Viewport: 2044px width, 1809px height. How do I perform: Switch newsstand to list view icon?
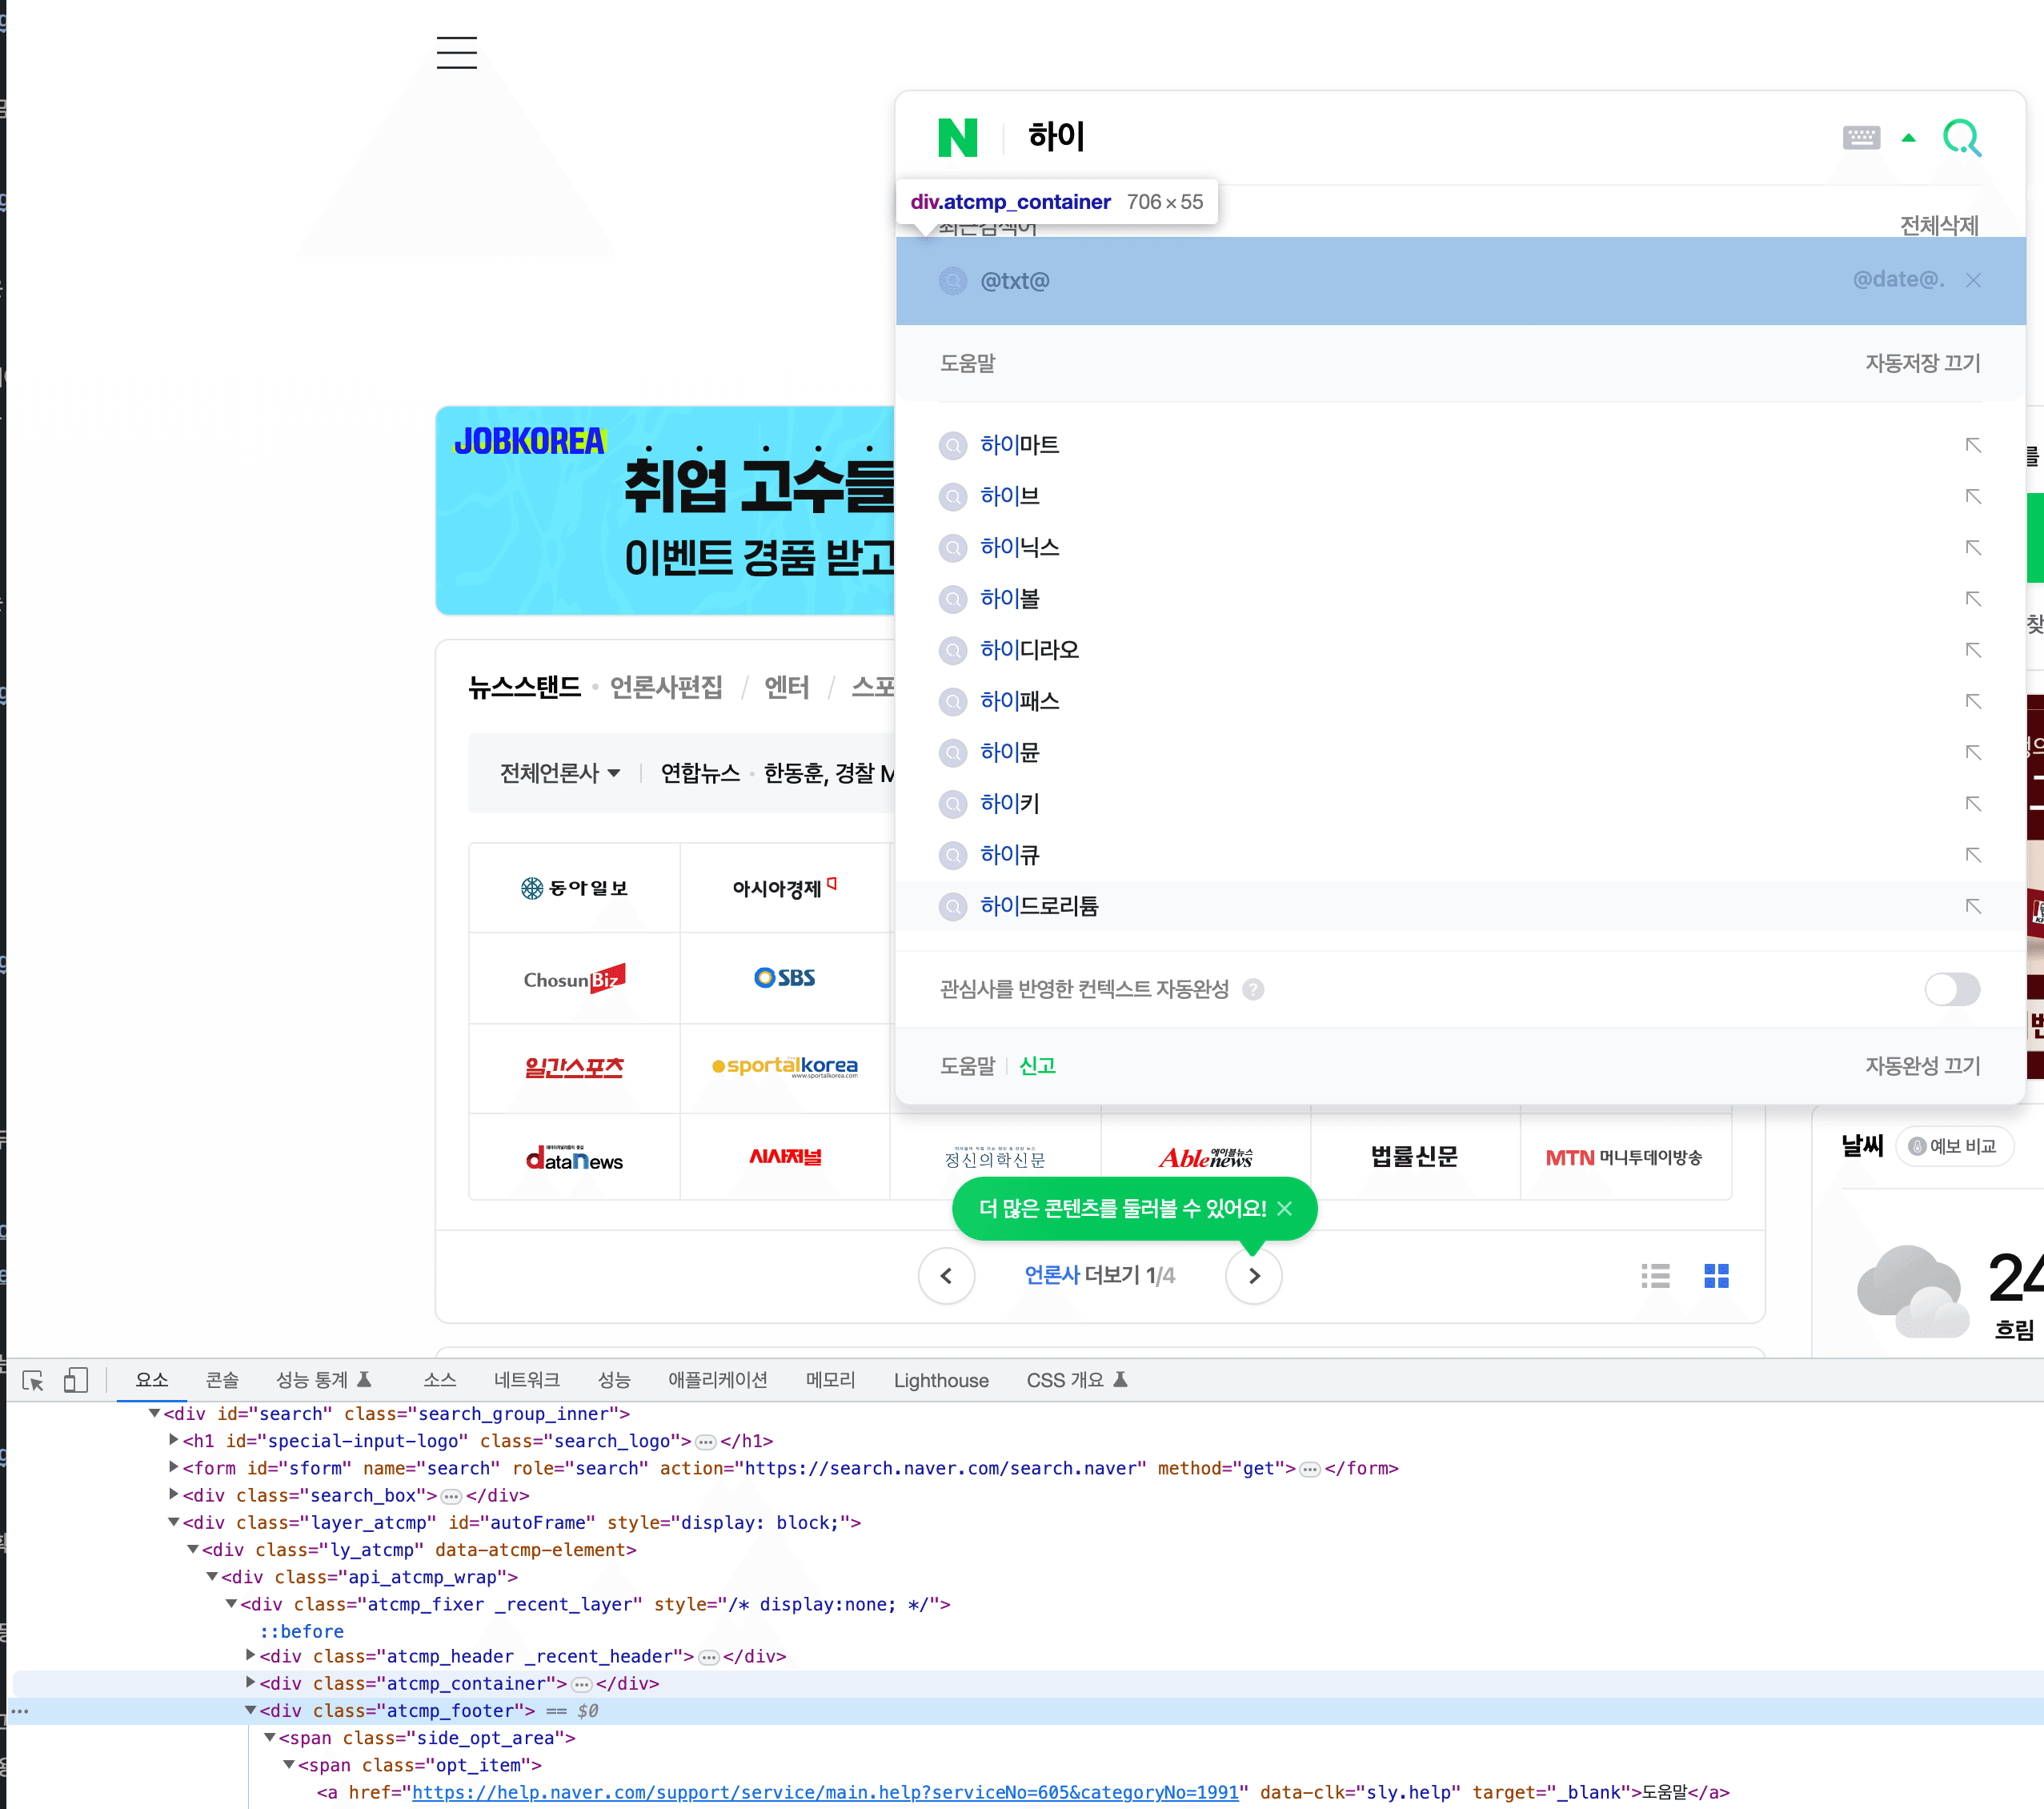point(1655,1275)
